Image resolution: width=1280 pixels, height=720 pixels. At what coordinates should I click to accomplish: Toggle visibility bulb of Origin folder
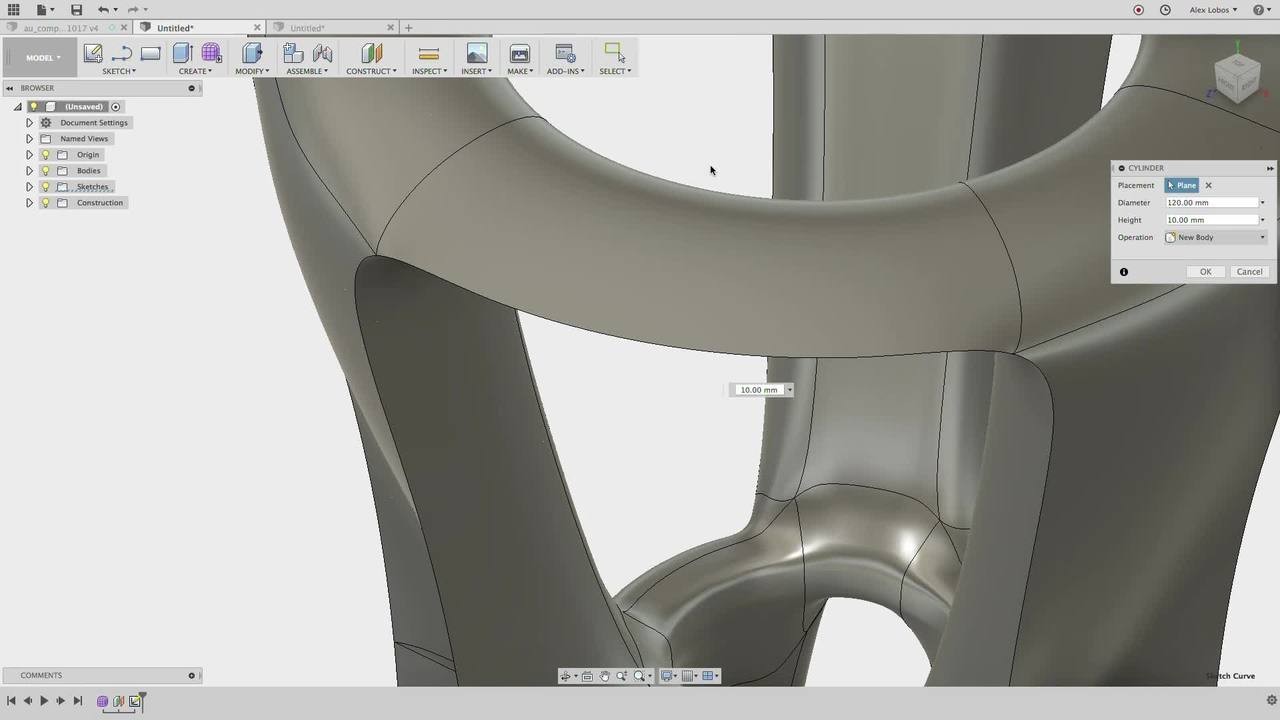click(x=45, y=155)
